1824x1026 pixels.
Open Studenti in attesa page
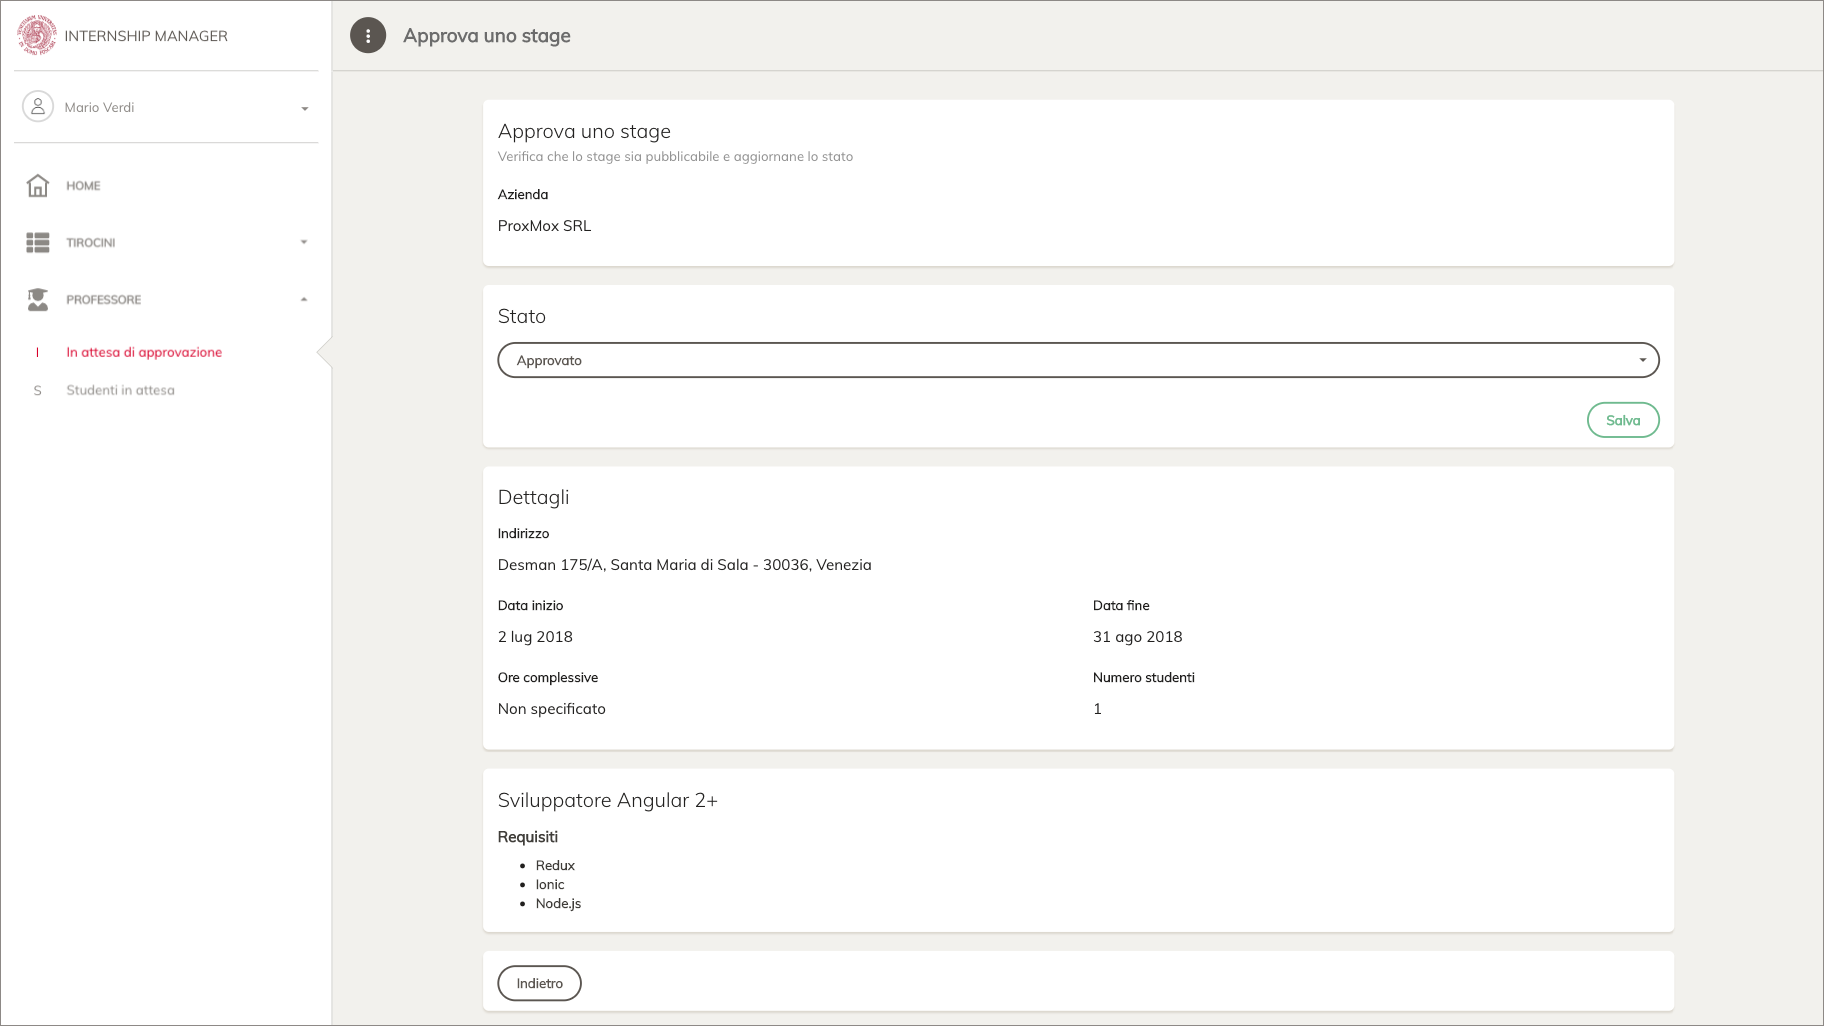120,390
